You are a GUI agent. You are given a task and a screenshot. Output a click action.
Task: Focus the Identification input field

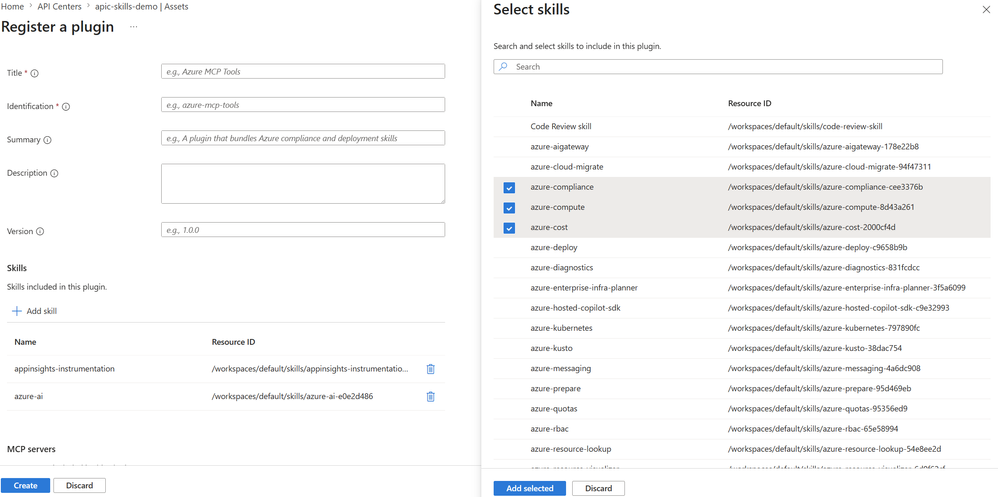303,104
